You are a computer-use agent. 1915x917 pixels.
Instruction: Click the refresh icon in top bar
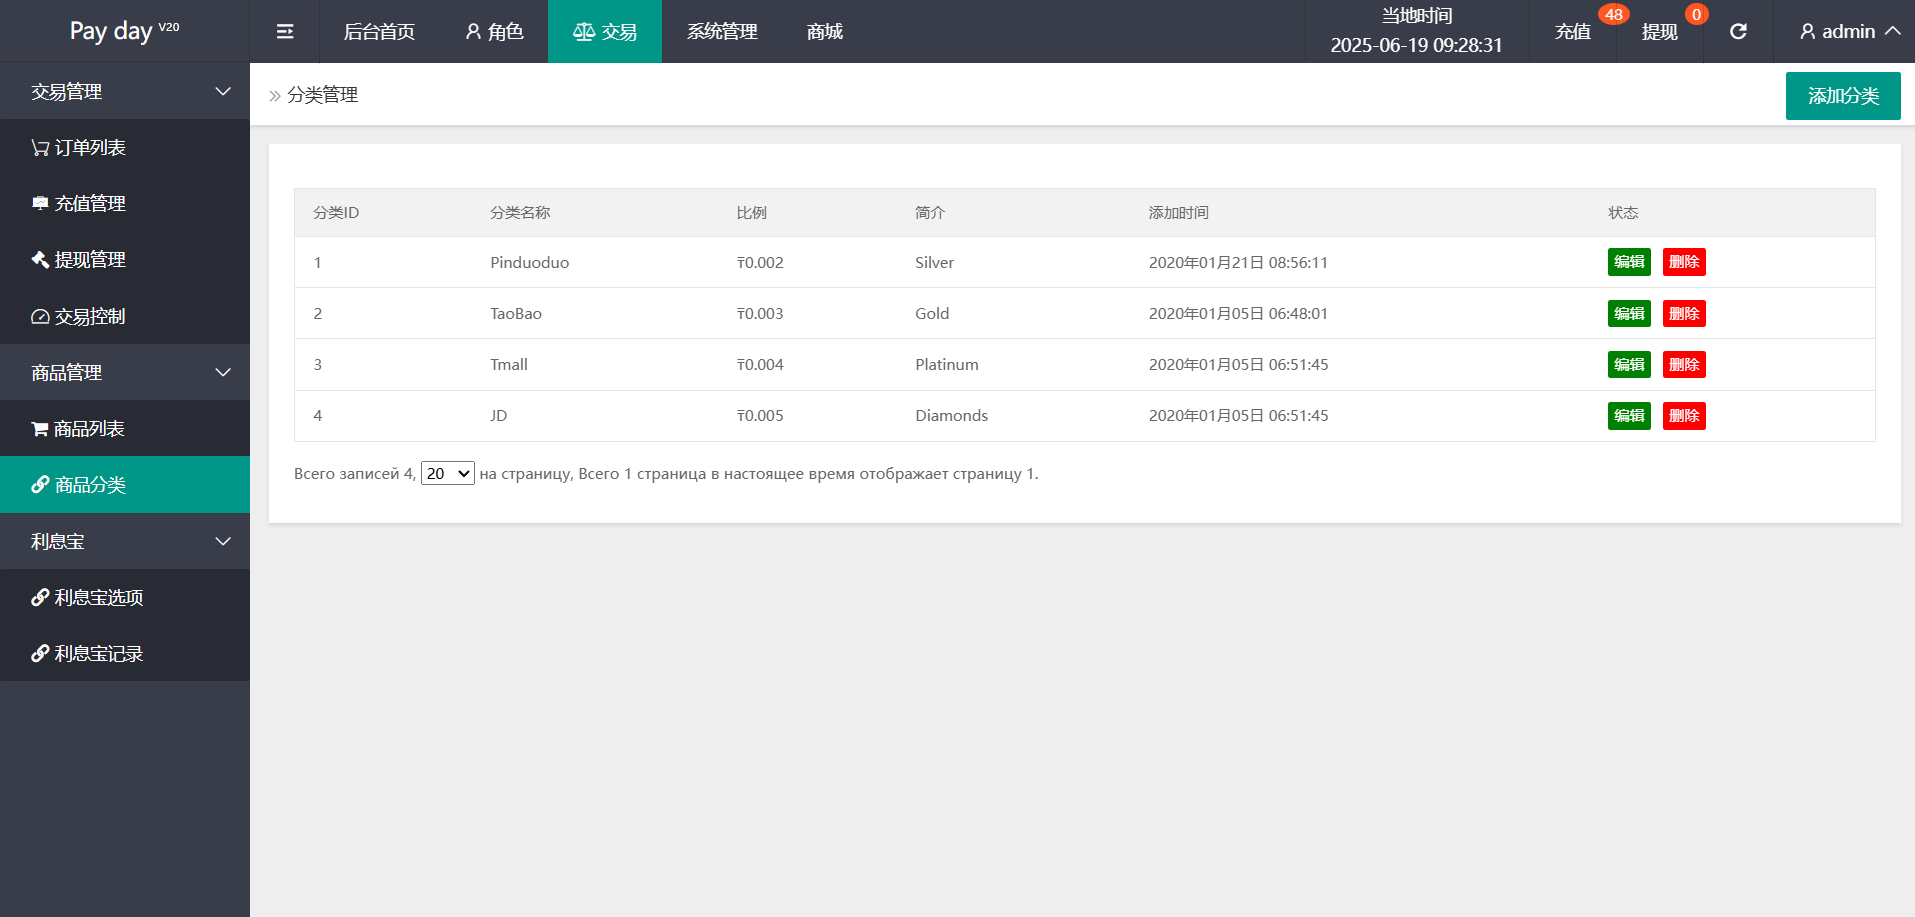[1738, 32]
